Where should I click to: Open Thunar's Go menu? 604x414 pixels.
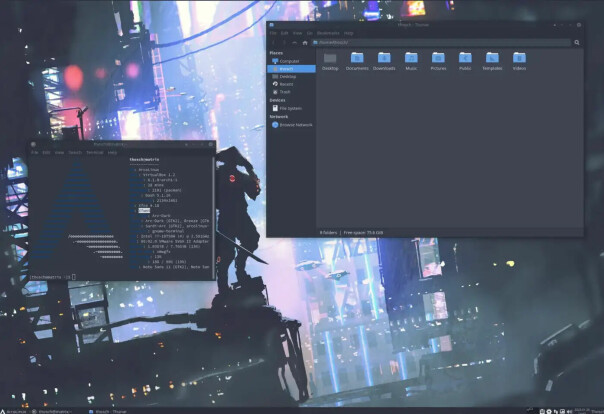309,33
